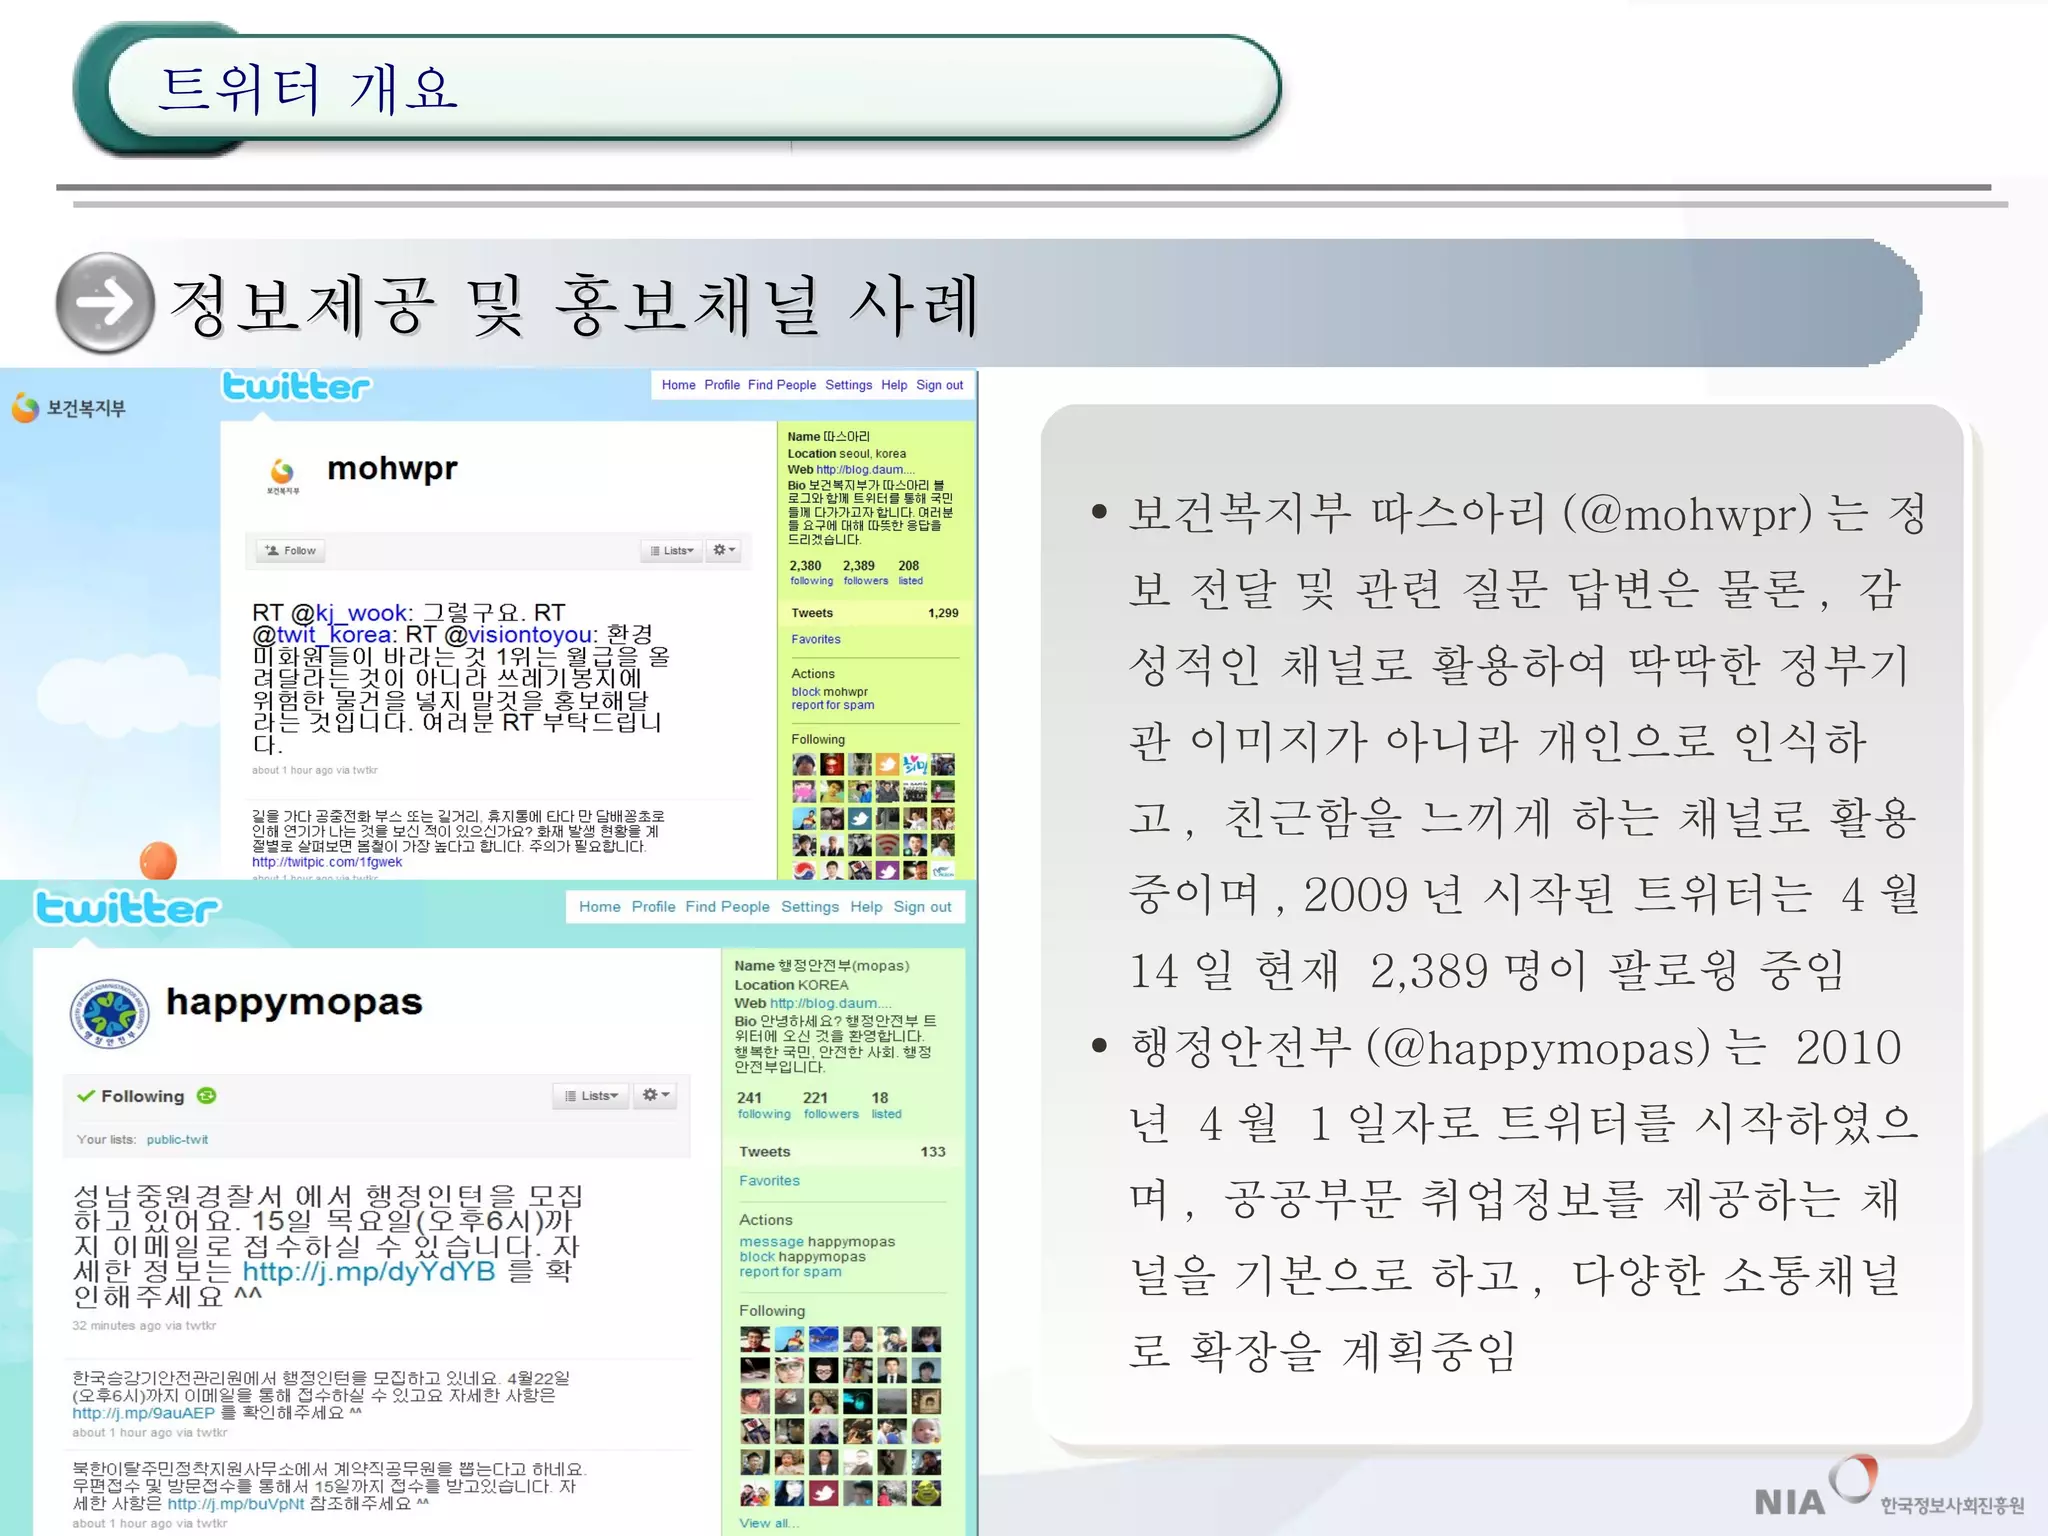Click the 트위터 개요 slide title
Image resolution: width=2048 pixels, height=1536 pixels.
coord(309,88)
